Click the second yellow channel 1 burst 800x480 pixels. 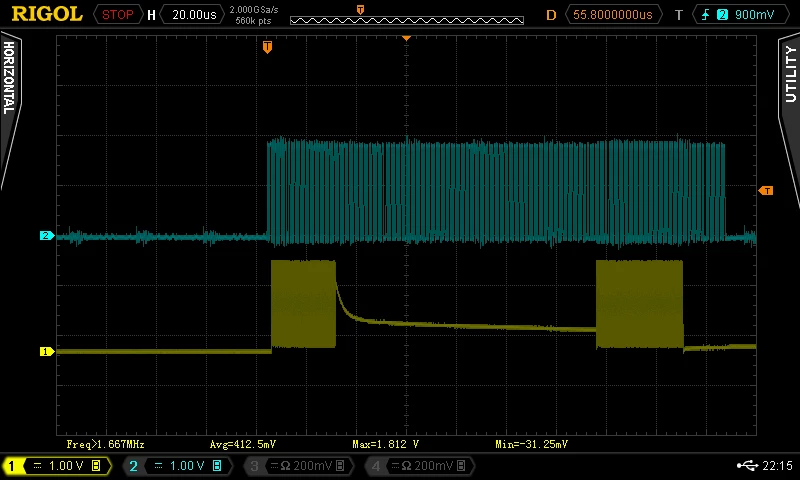pos(639,304)
